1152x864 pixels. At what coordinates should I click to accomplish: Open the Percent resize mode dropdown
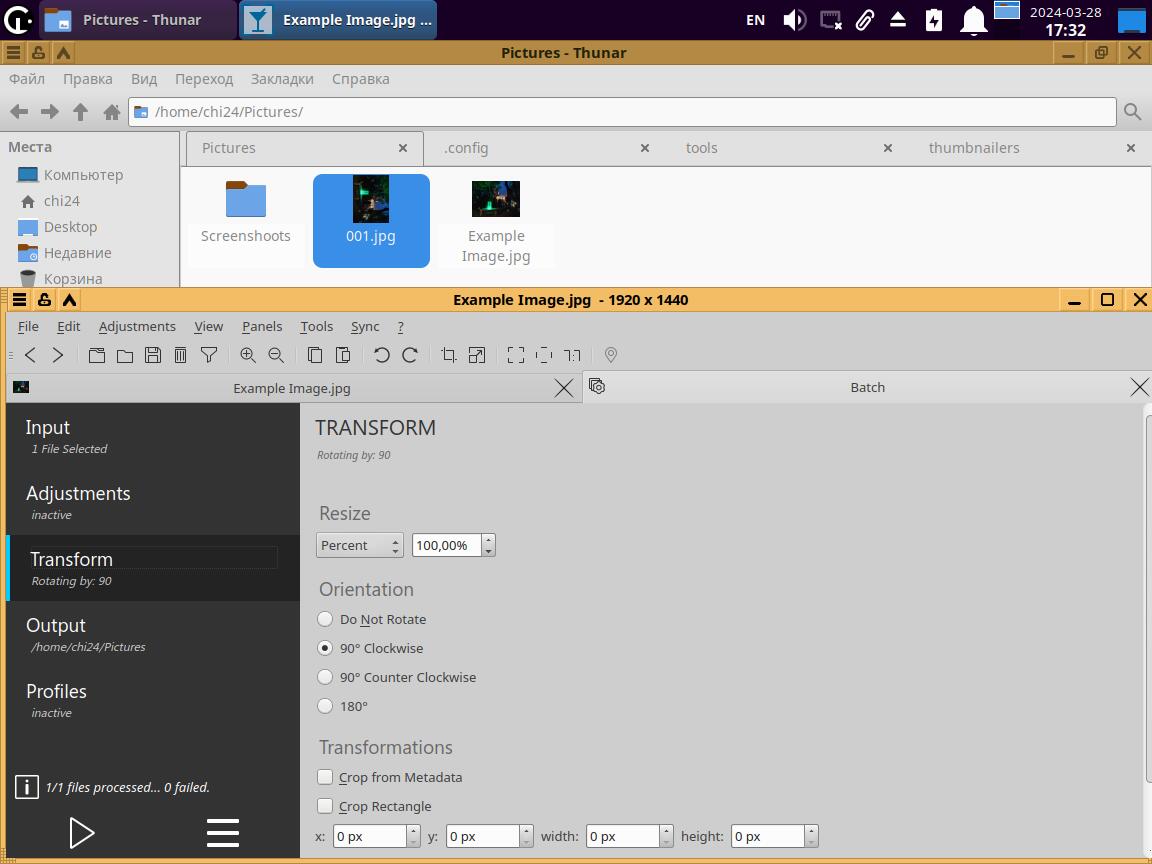360,545
